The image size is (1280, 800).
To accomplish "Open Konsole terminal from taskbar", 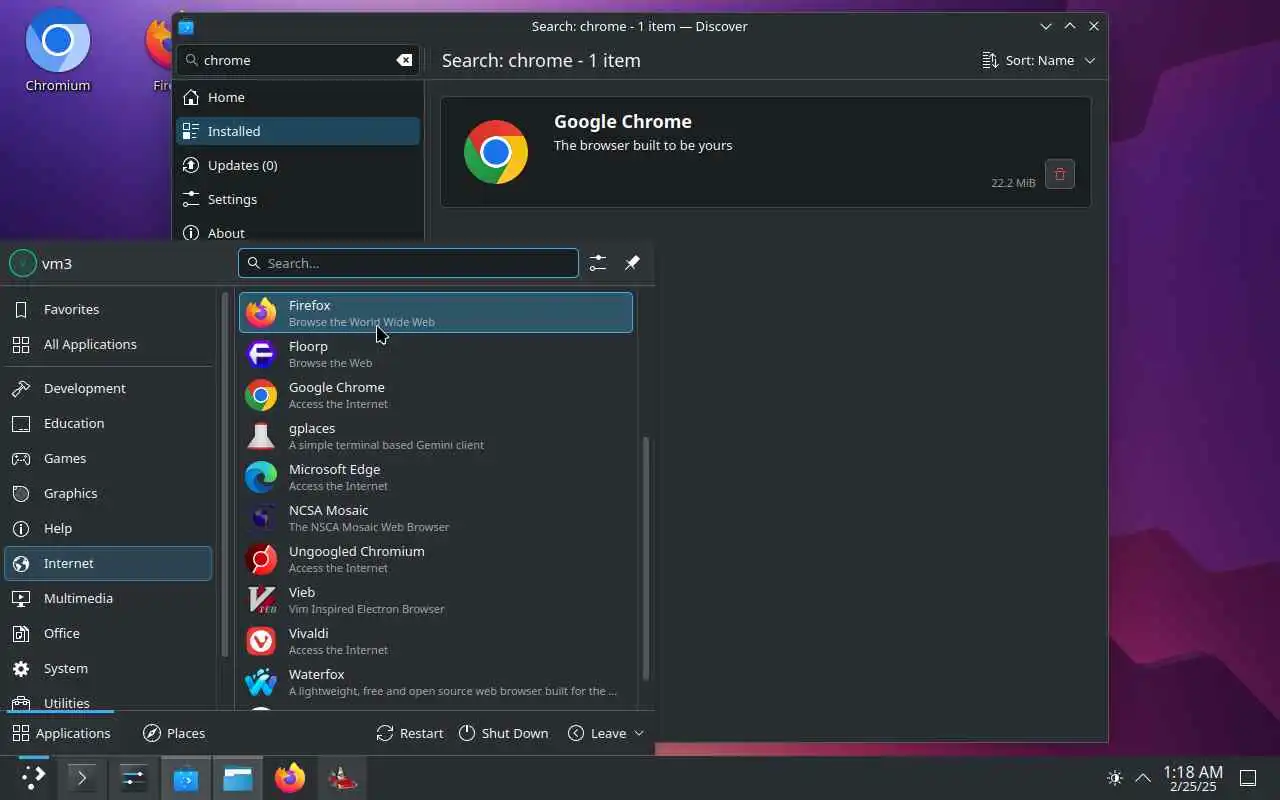I will pos(82,777).
